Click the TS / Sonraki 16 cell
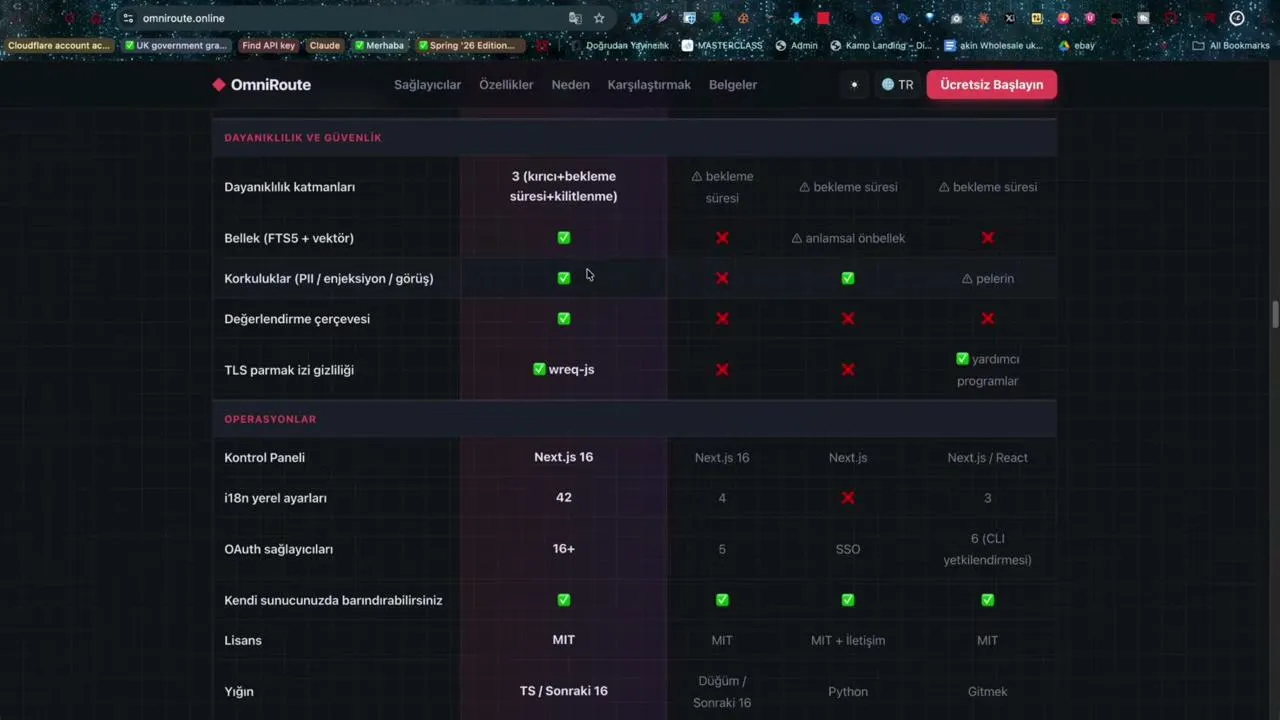The width and height of the screenshot is (1280, 720). click(x=564, y=691)
